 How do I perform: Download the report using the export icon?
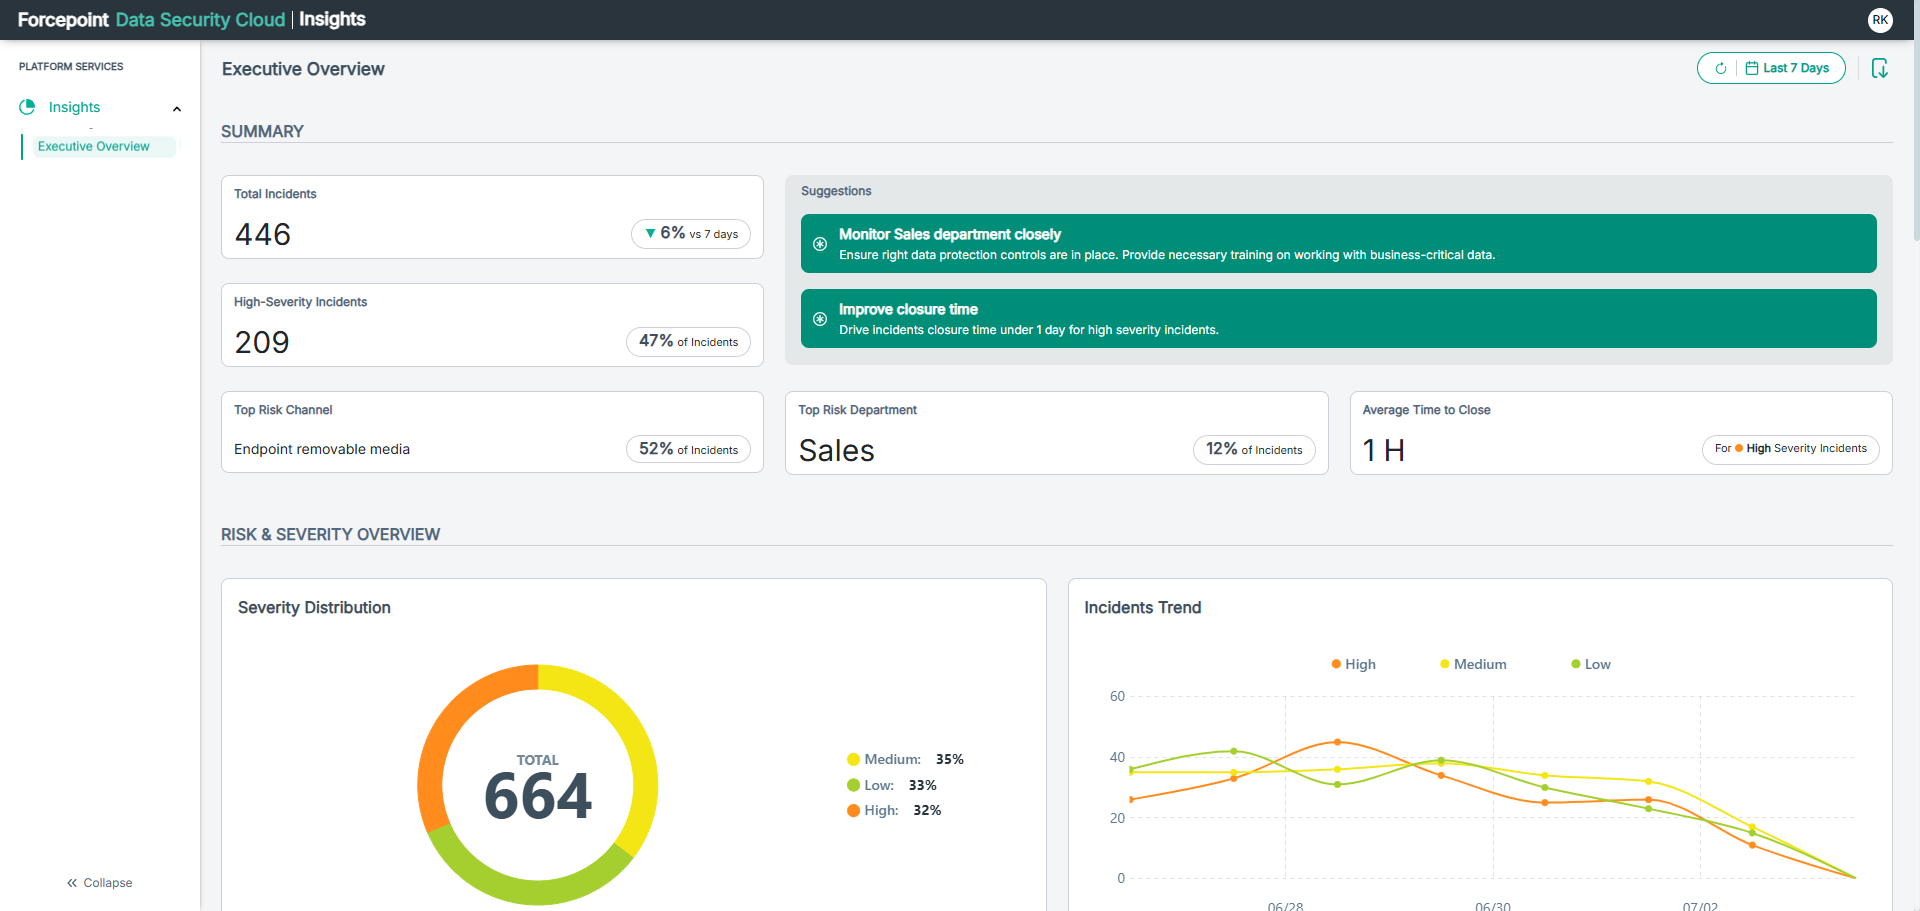point(1880,68)
